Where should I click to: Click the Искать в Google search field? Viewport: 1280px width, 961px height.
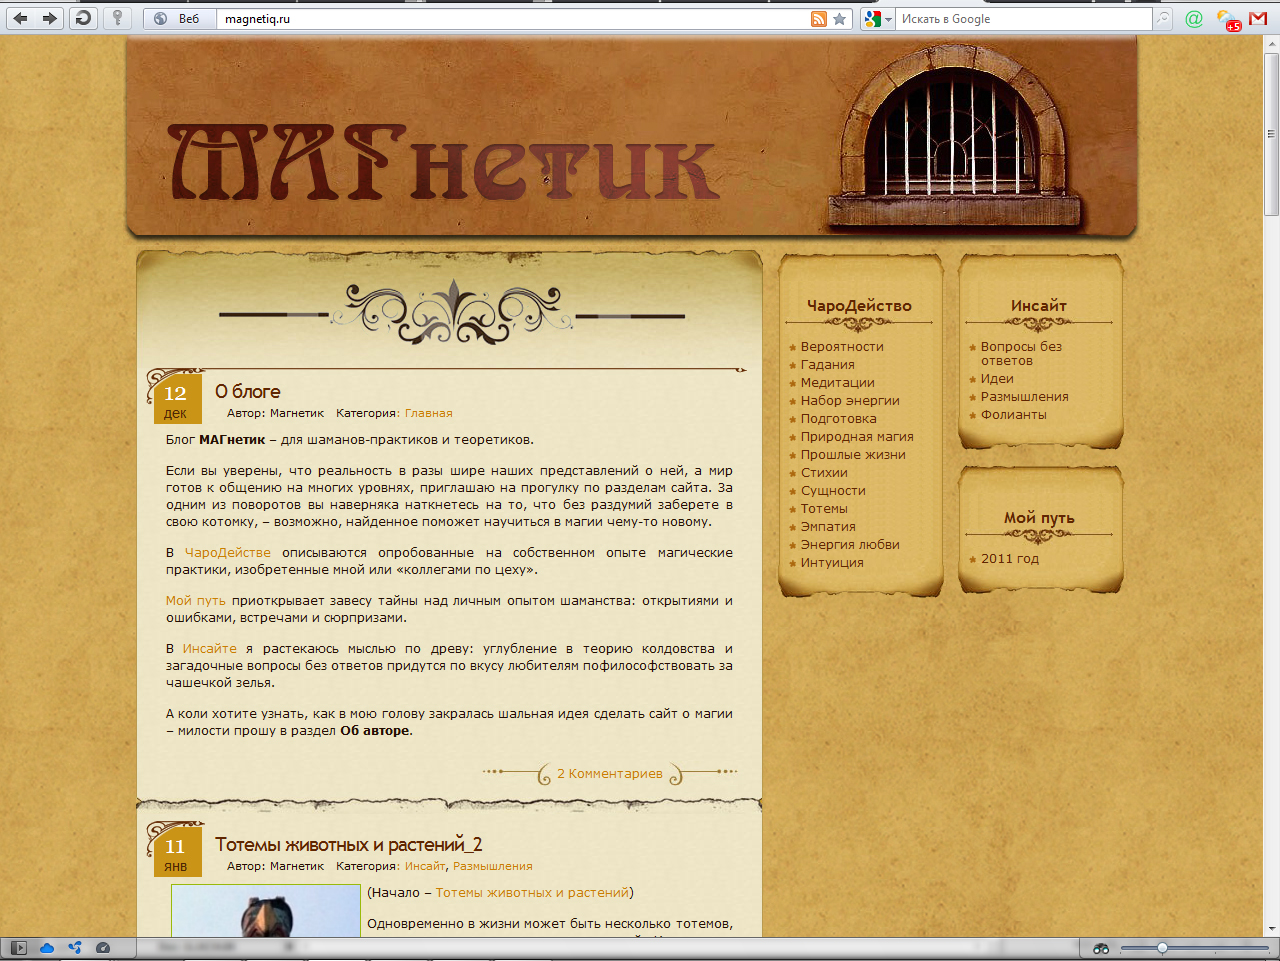1020,18
